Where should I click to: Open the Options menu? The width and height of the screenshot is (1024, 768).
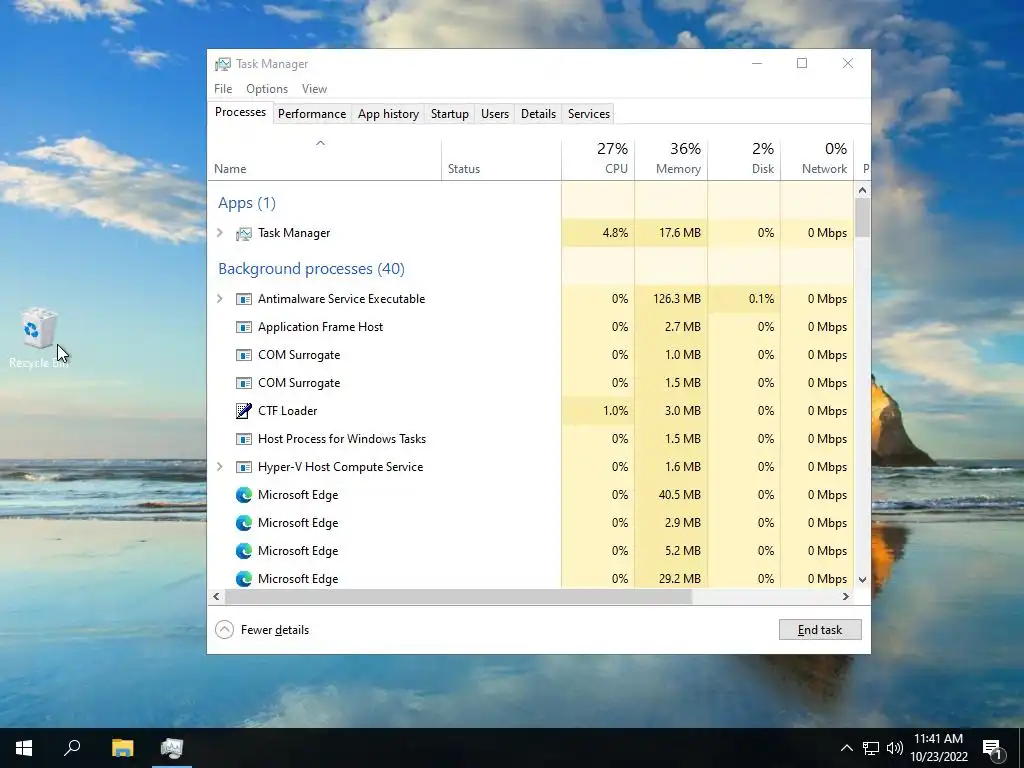pos(266,89)
